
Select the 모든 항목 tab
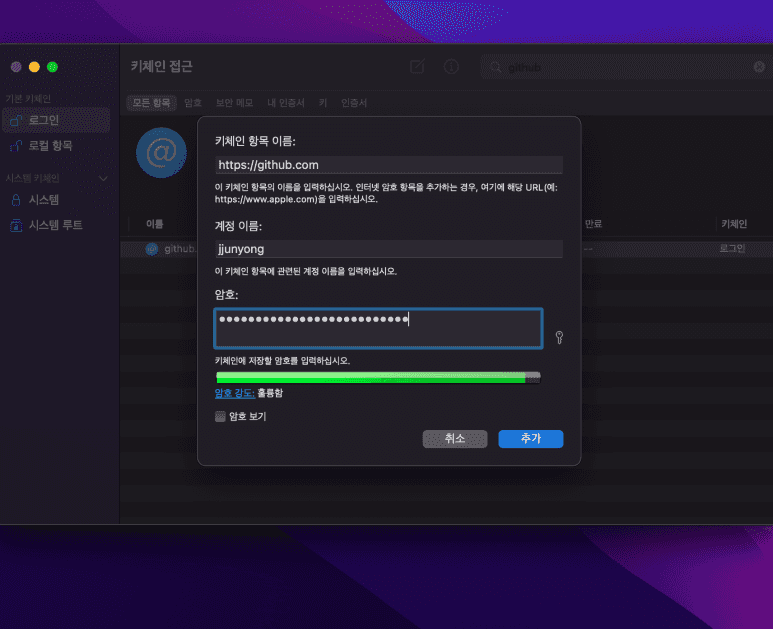pos(152,103)
